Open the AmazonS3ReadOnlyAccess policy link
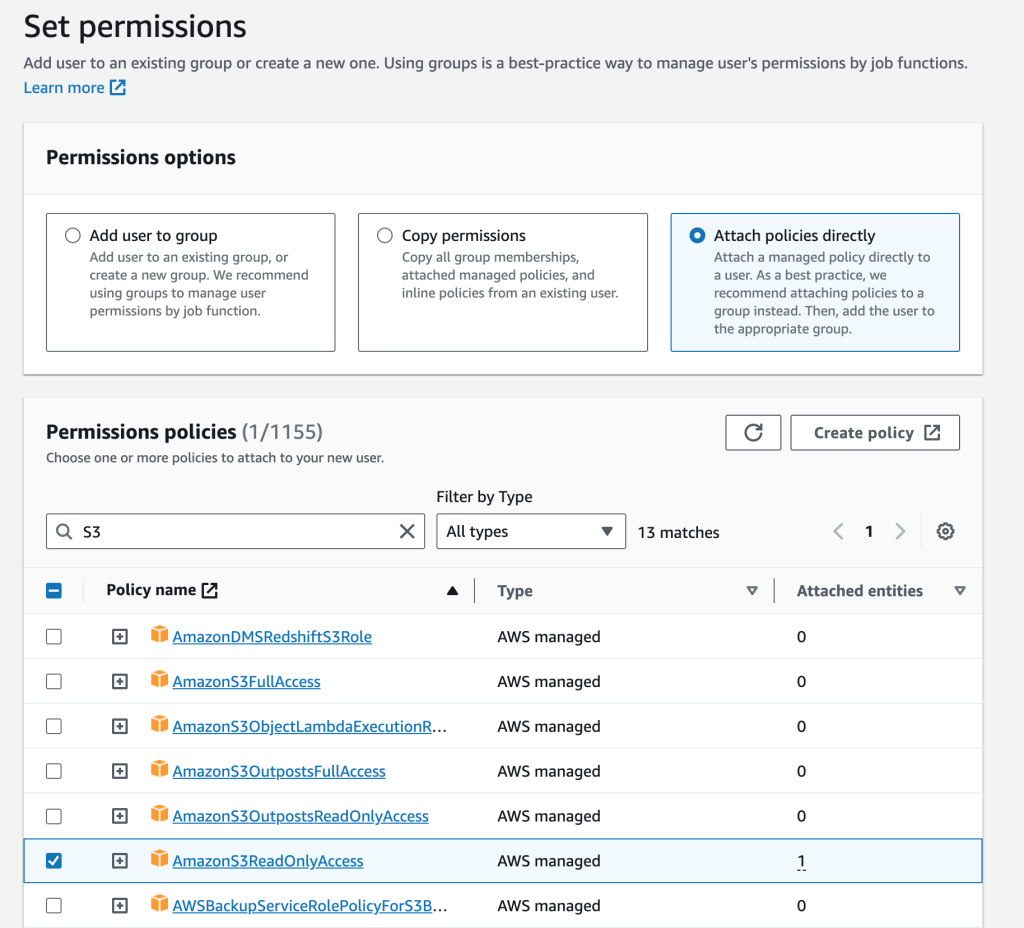Screen dimensions: 1024x928 (268, 860)
